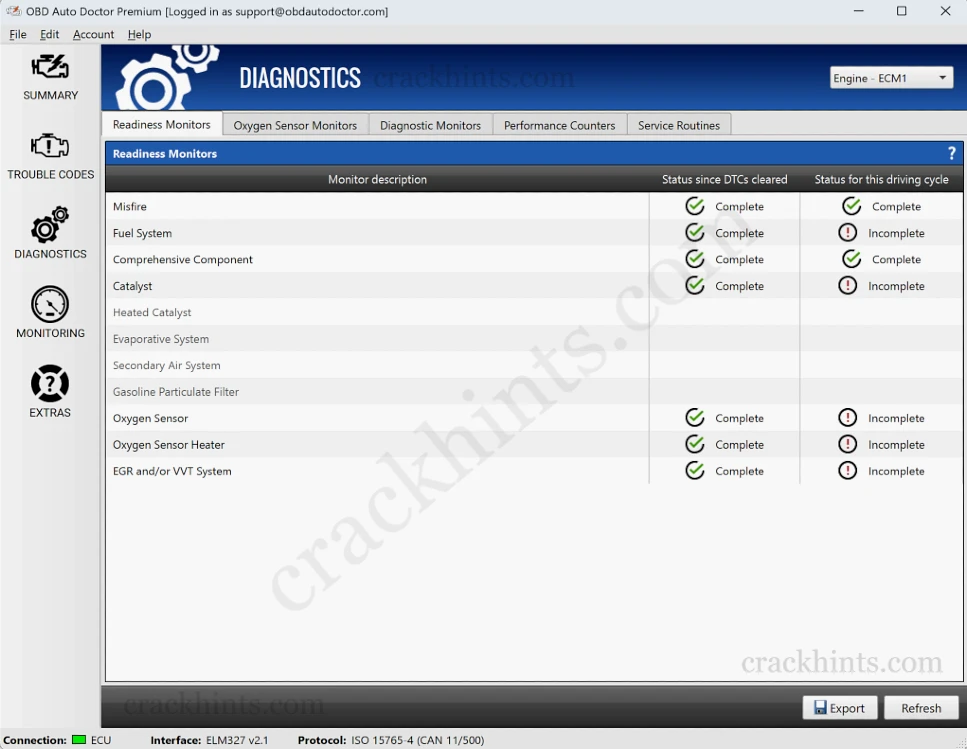The height and width of the screenshot is (749, 967).
Task: Click the Export button
Action: 839,708
